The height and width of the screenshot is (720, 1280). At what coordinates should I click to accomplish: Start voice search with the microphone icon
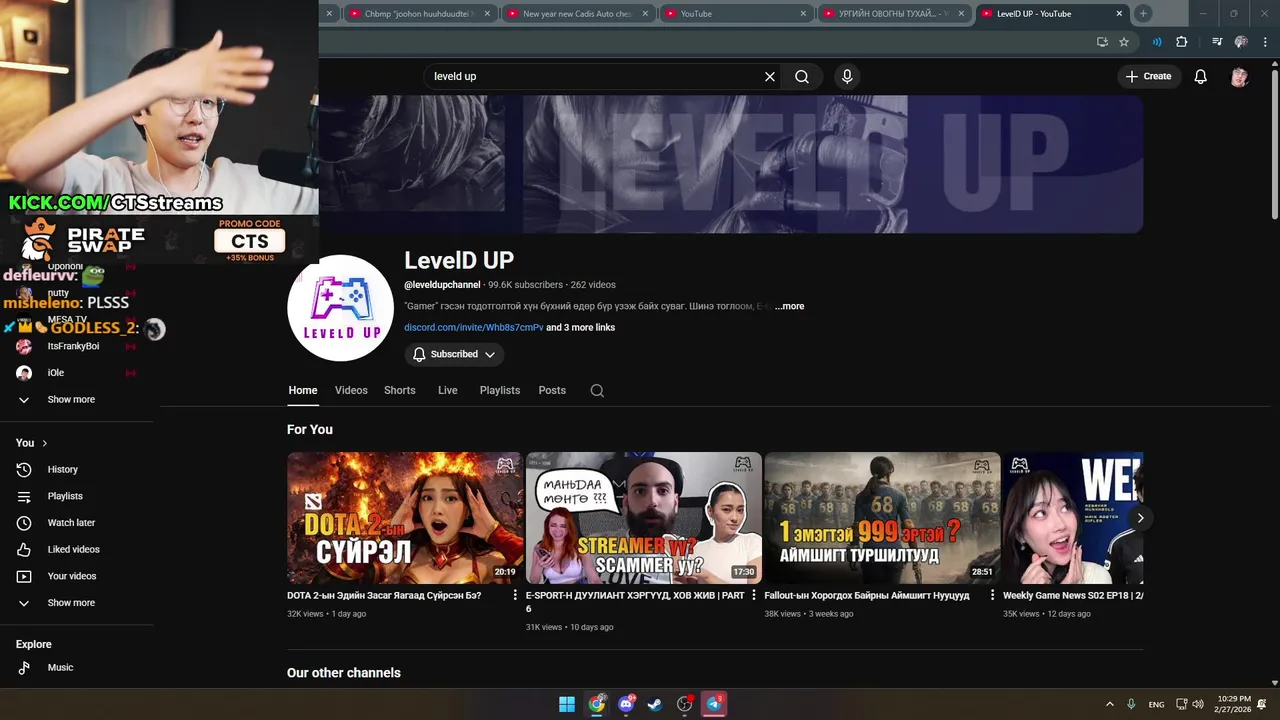click(x=847, y=77)
